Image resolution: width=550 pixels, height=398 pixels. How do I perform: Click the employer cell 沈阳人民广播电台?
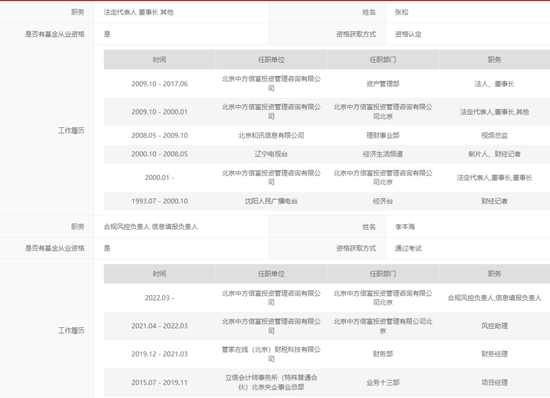click(271, 201)
